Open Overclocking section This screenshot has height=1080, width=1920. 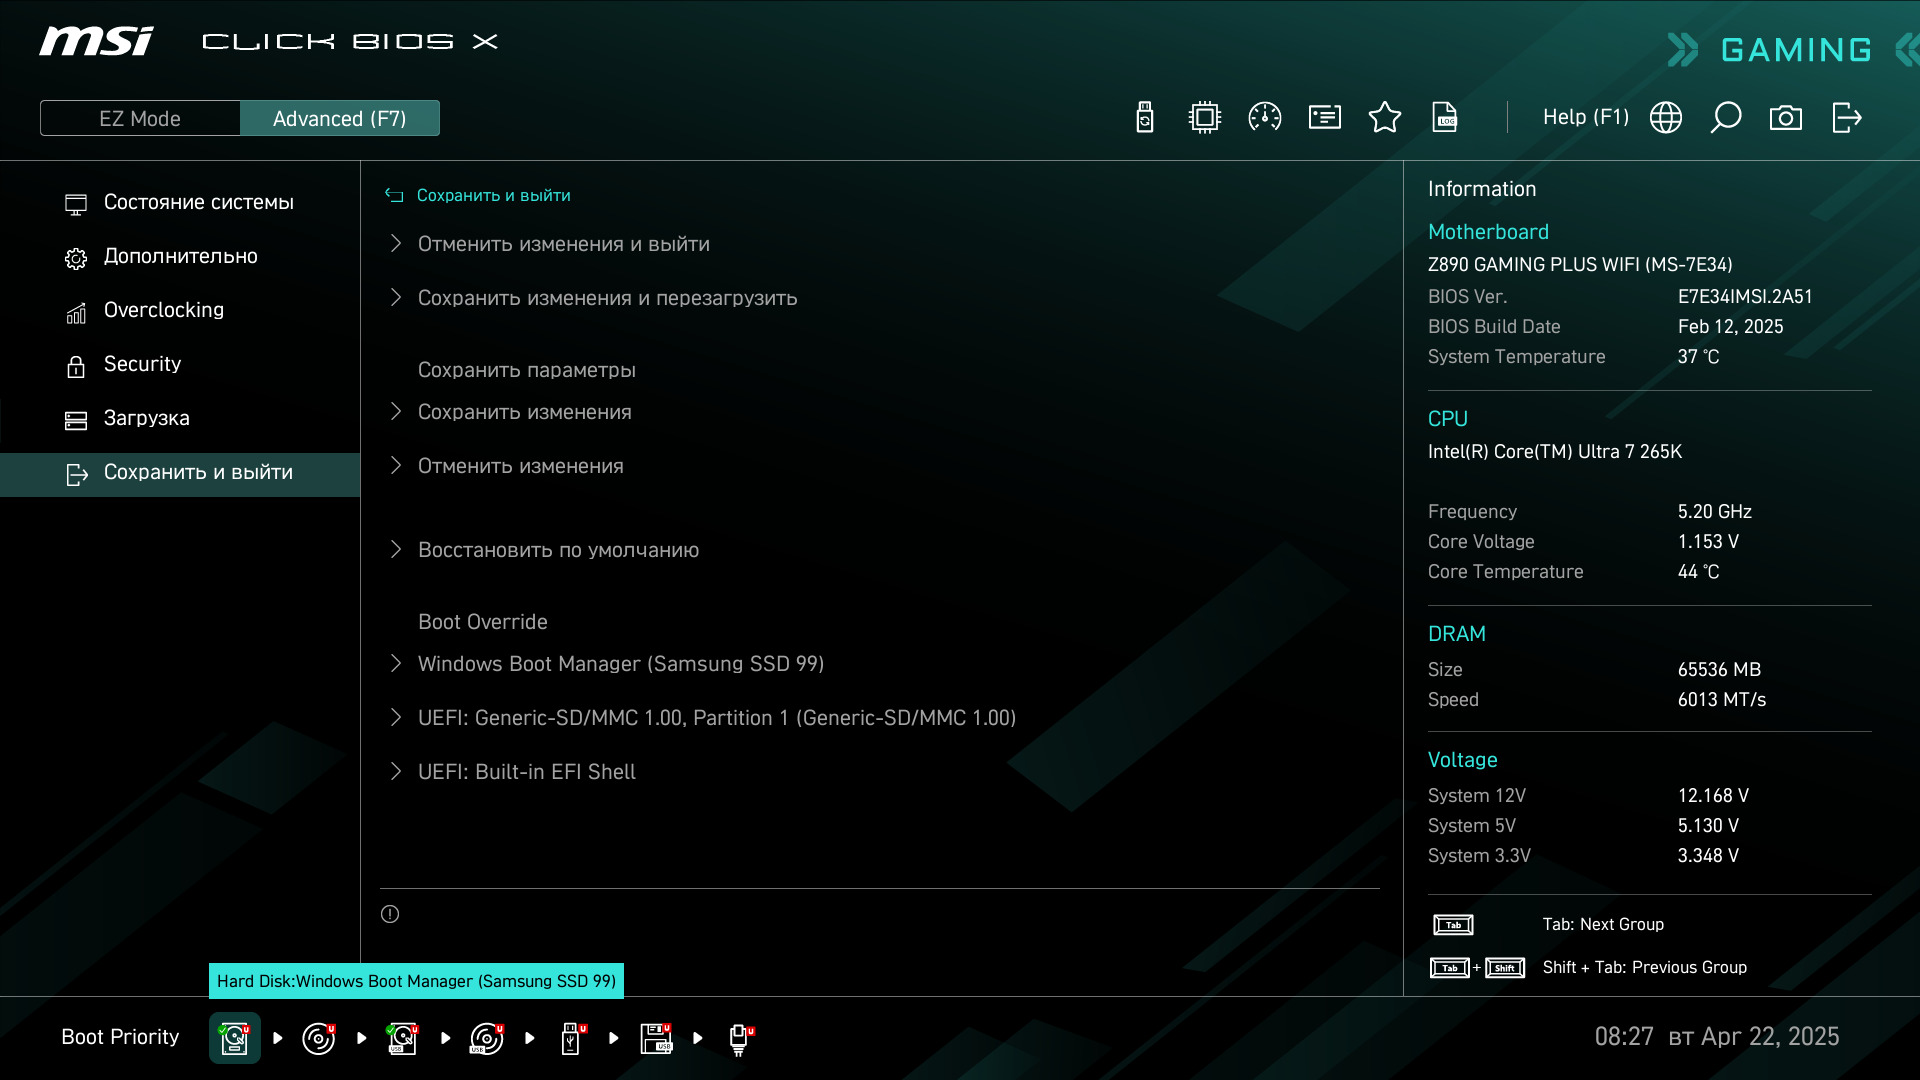180,310
